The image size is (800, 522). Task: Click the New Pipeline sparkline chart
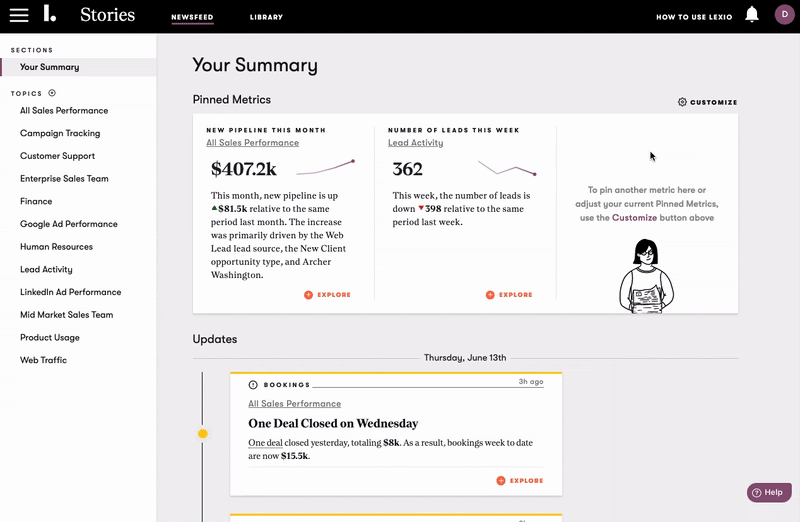click(326, 167)
